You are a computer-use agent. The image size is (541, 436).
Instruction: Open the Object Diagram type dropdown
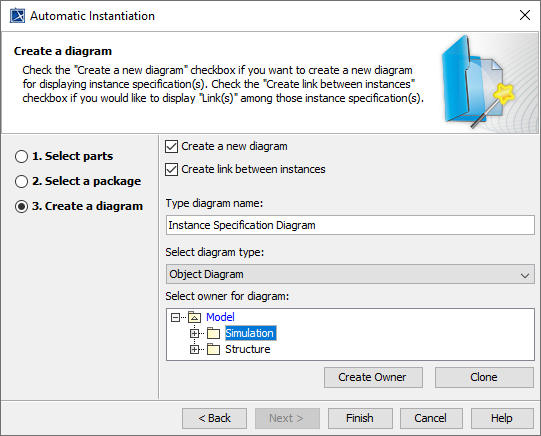350,274
